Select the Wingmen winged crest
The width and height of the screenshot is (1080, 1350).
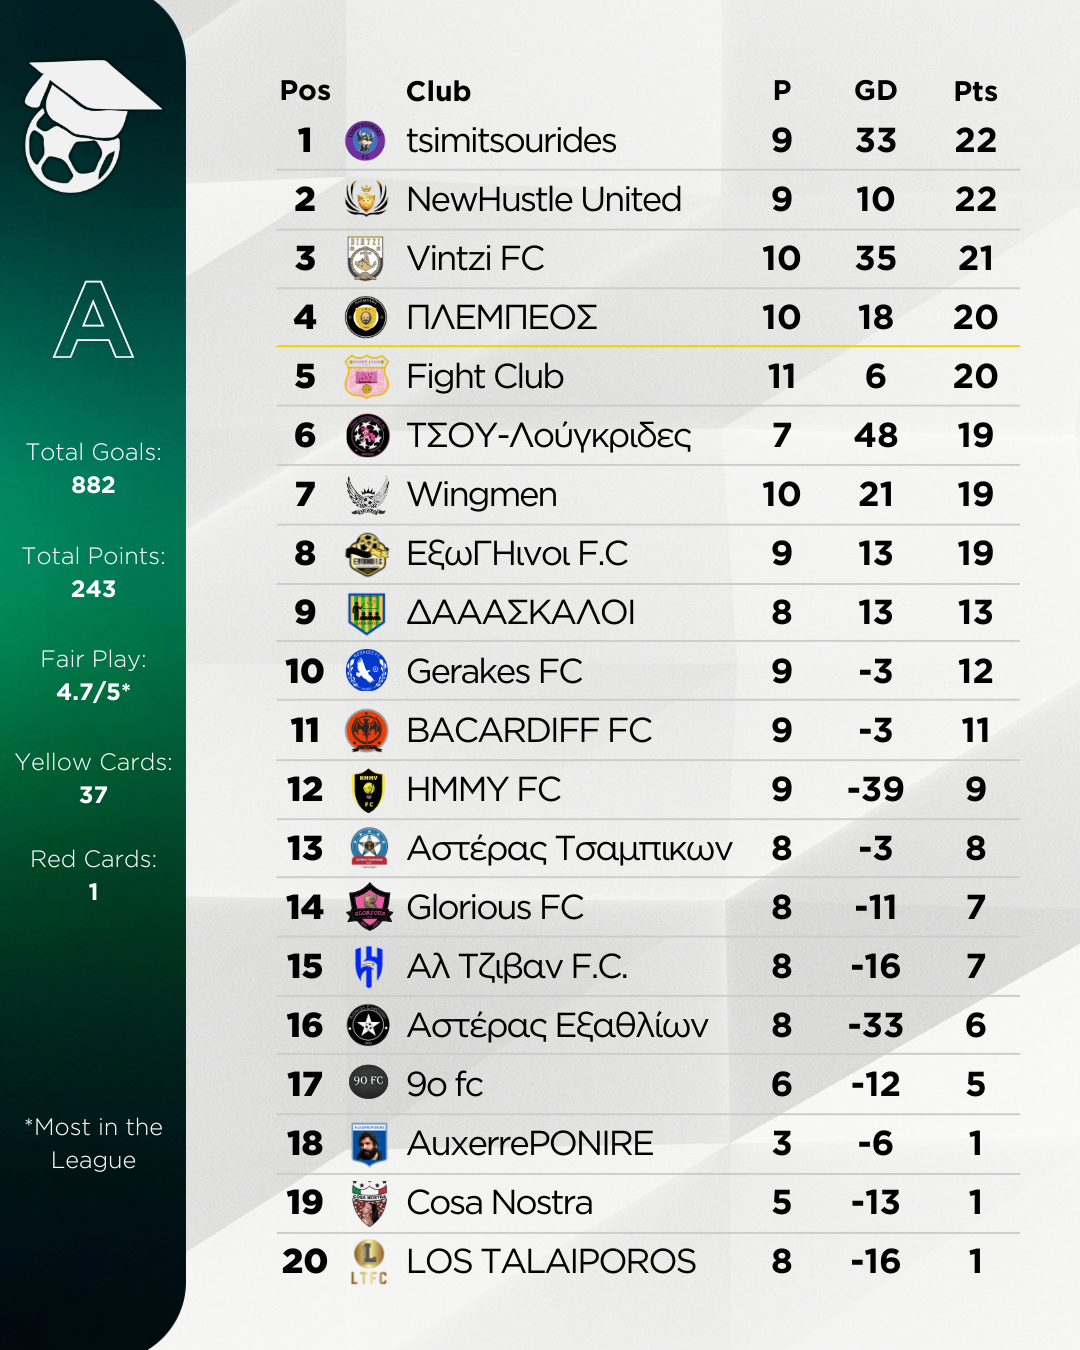click(x=366, y=494)
